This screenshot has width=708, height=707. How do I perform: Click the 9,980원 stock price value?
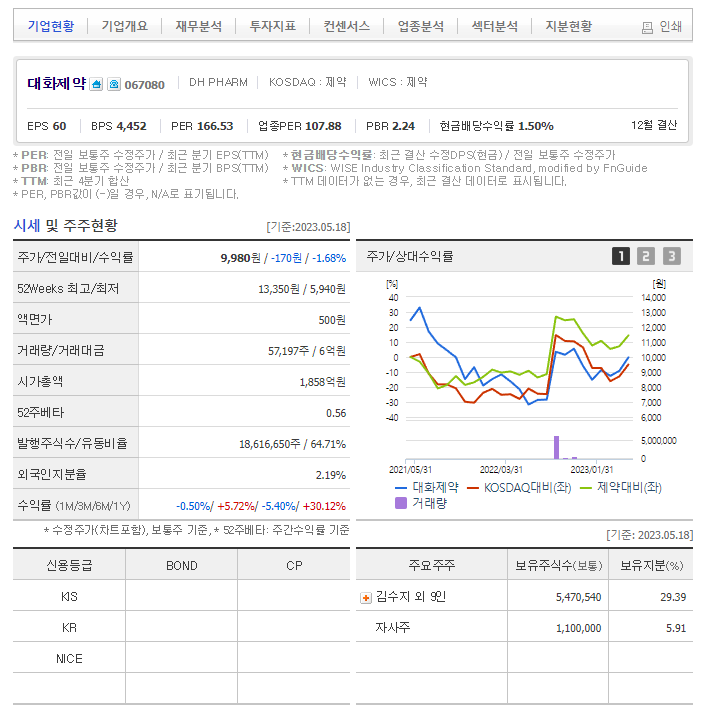pos(240,258)
